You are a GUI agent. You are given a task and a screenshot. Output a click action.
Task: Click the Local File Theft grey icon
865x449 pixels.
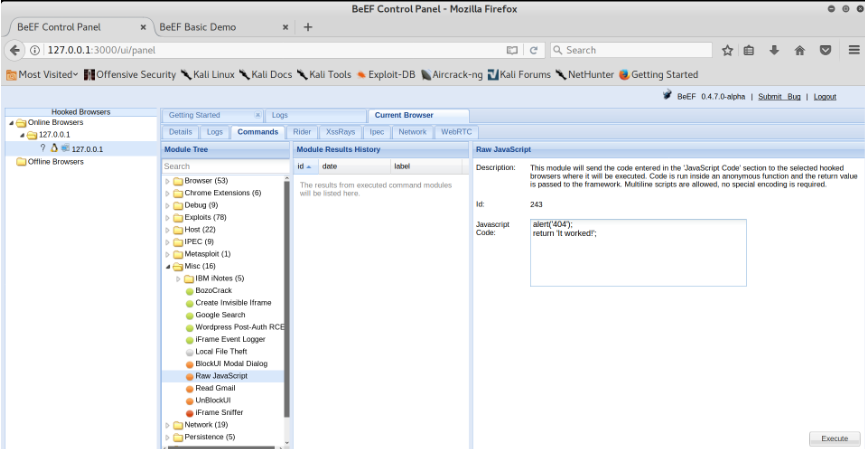point(189,352)
